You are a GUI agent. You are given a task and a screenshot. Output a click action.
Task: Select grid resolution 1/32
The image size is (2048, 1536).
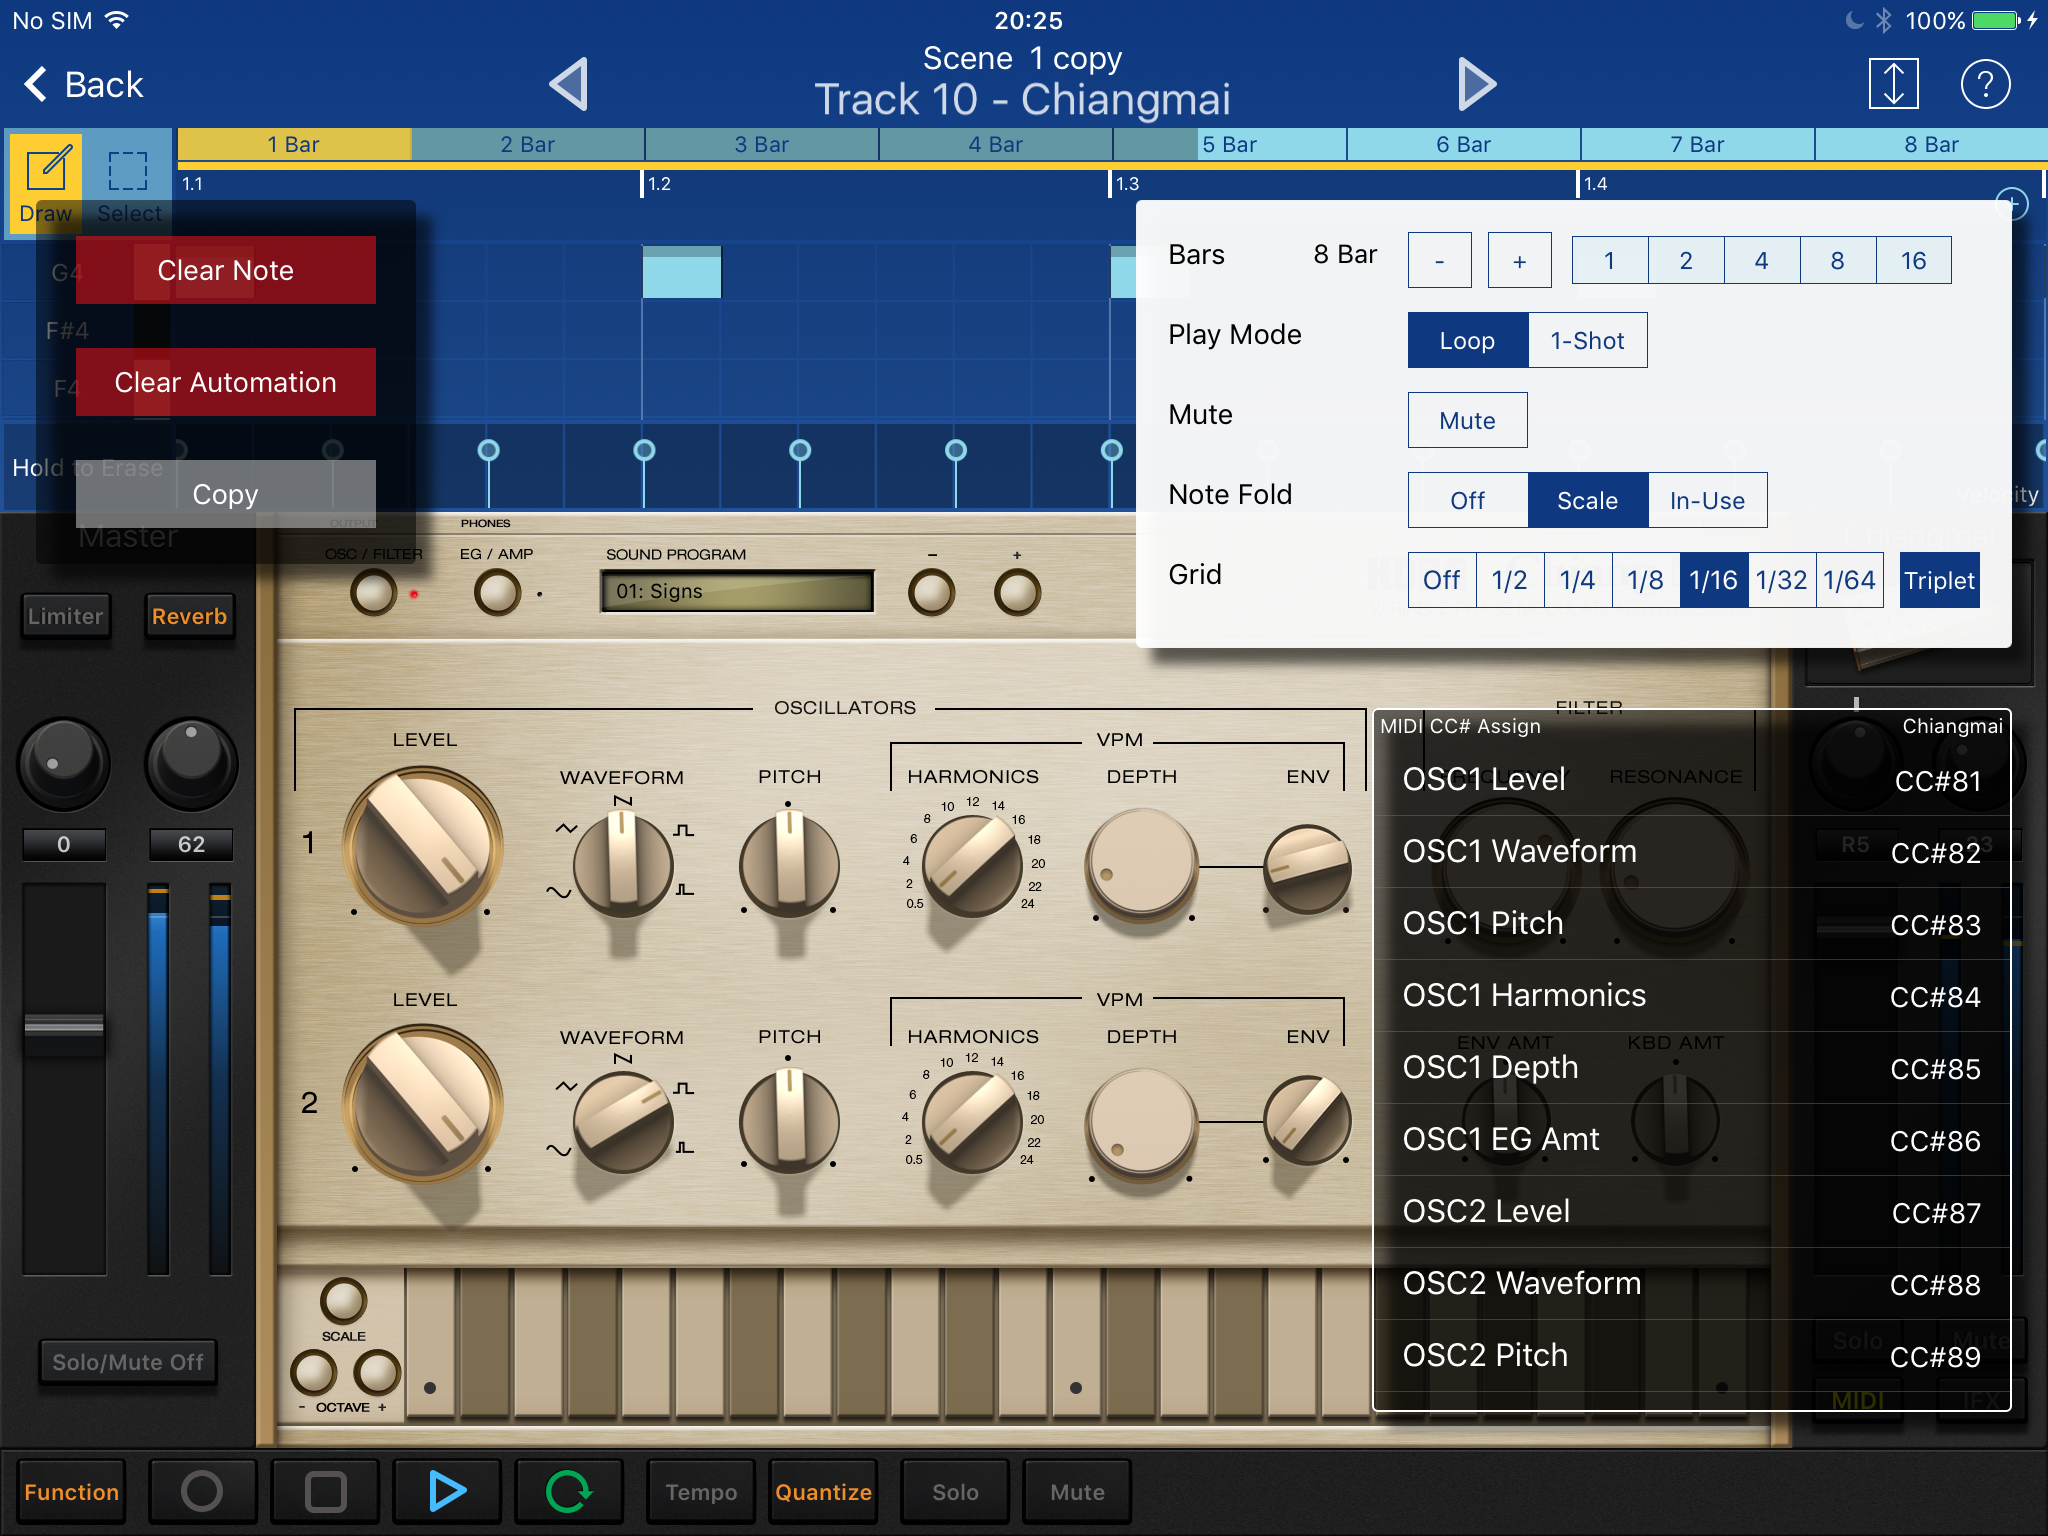coord(1781,580)
